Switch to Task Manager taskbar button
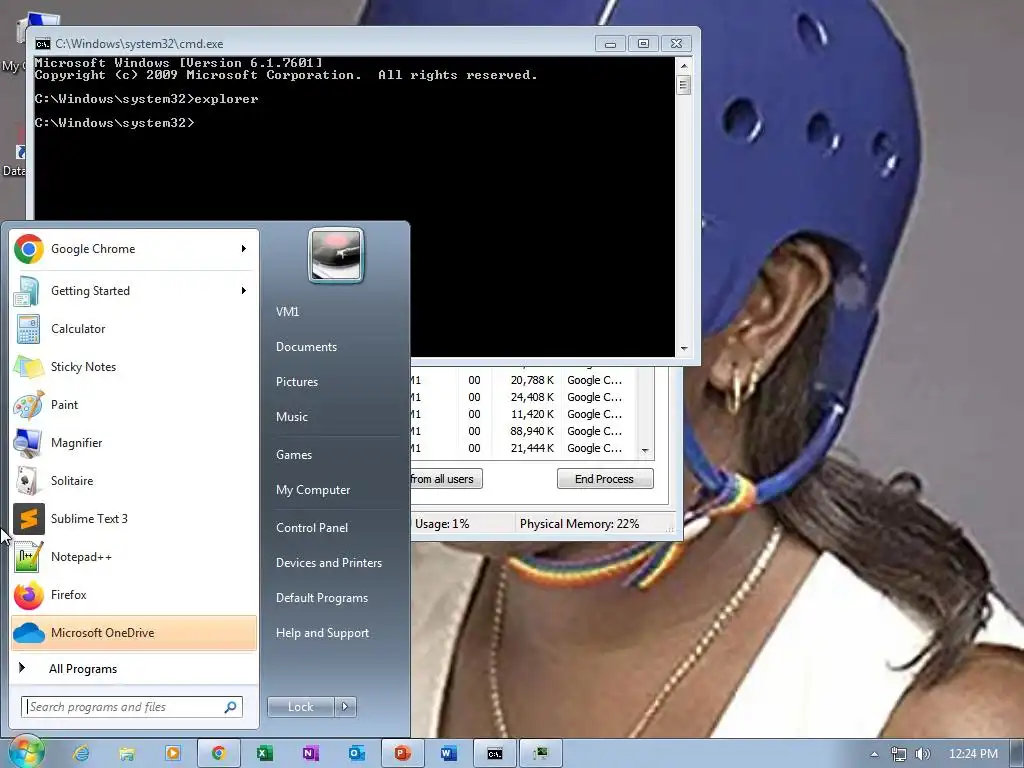 [540, 753]
